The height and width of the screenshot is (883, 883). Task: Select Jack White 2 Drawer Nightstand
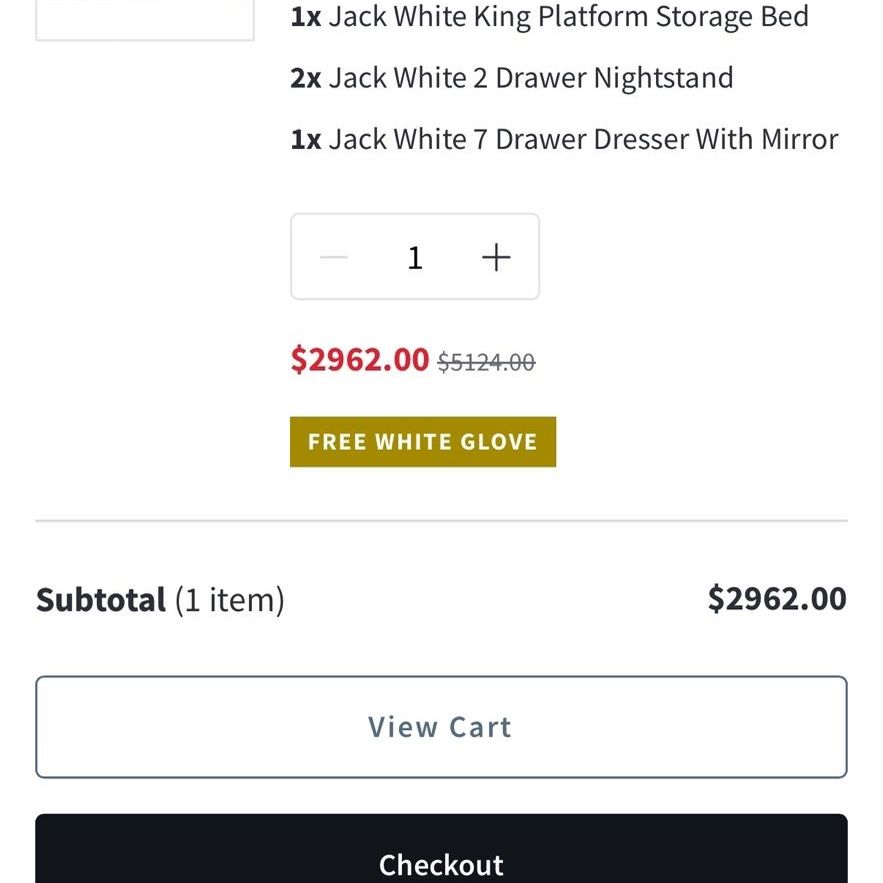pyautogui.click(x=531, y=78)
